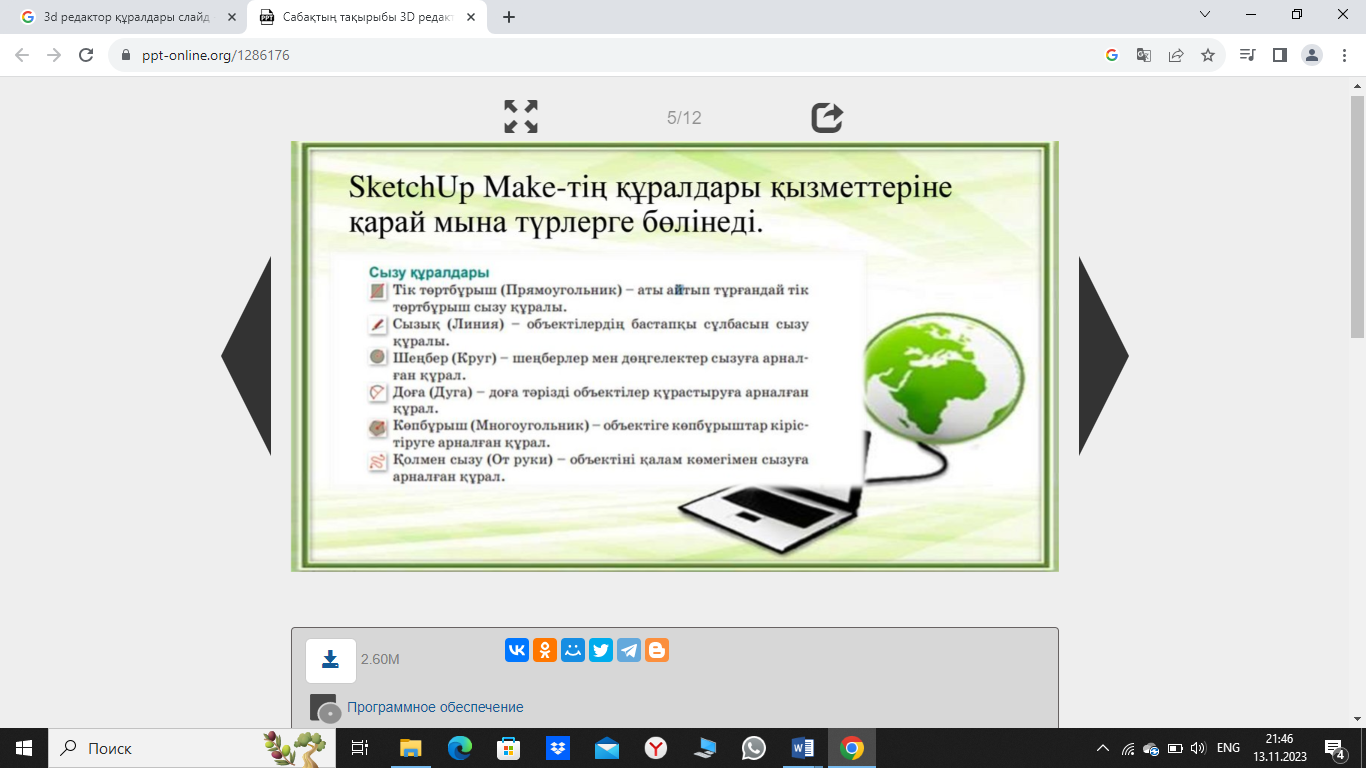1366x768 pixels.
Task: Click the 2.60M file size text
Action: [380, 660]
